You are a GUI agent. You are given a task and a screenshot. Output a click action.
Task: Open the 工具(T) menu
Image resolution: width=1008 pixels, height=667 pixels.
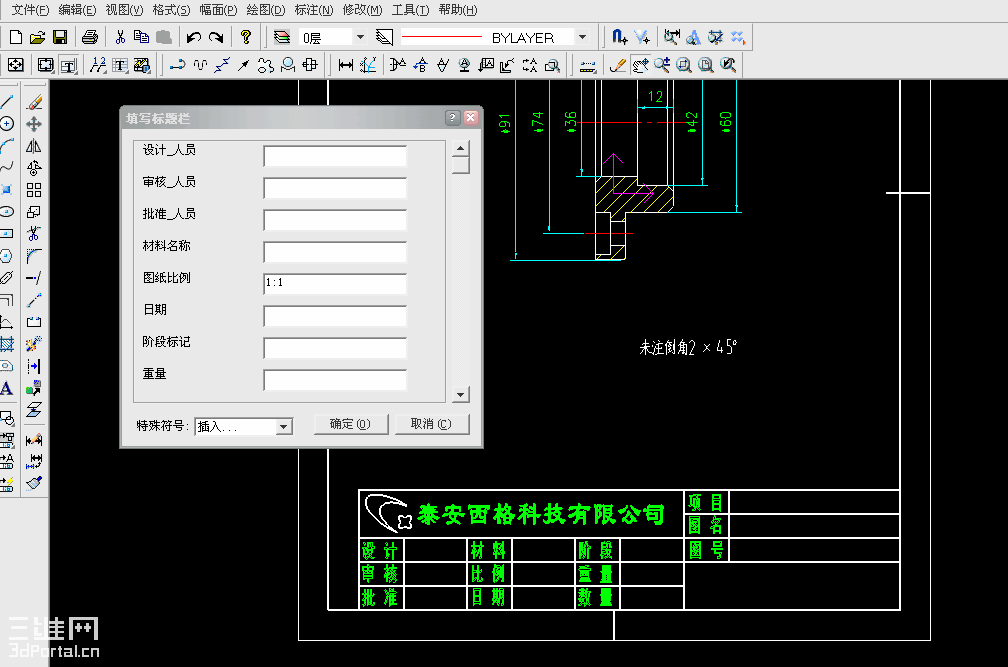point(410,10)
